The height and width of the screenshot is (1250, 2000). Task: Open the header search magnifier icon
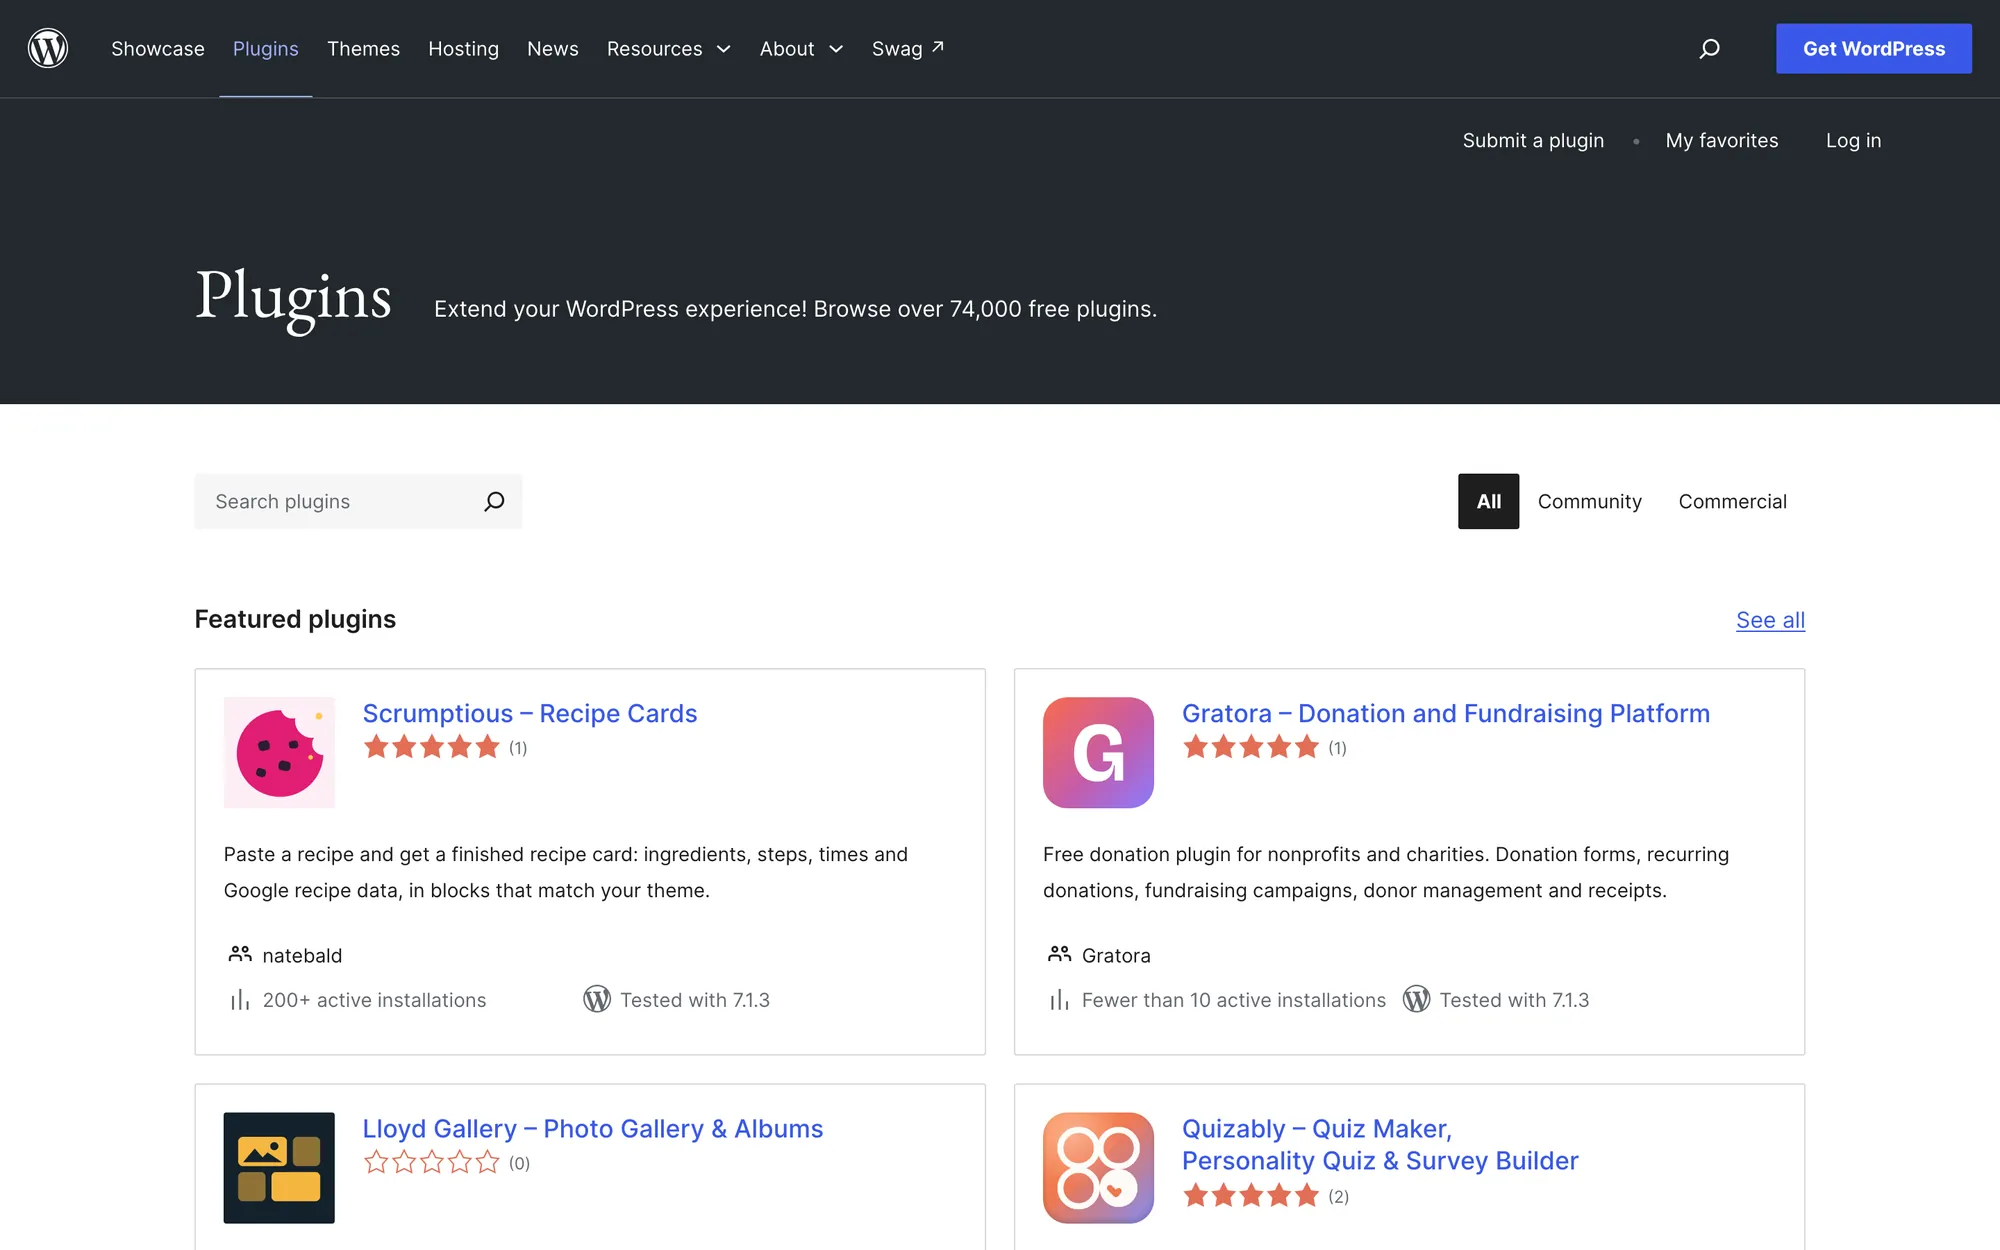tap(1709, 48)
